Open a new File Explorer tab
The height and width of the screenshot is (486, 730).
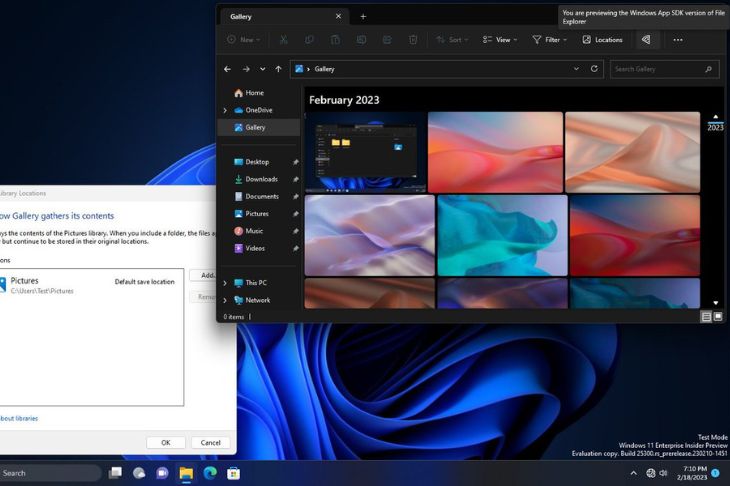pos(363,16)
